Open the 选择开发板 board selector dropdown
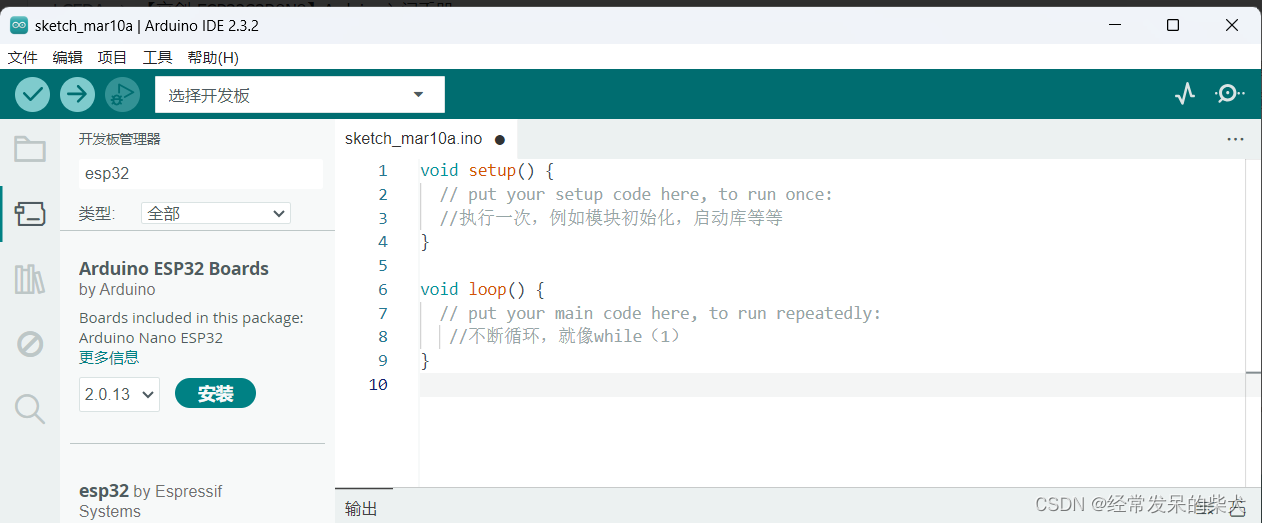 click(300, 95)
